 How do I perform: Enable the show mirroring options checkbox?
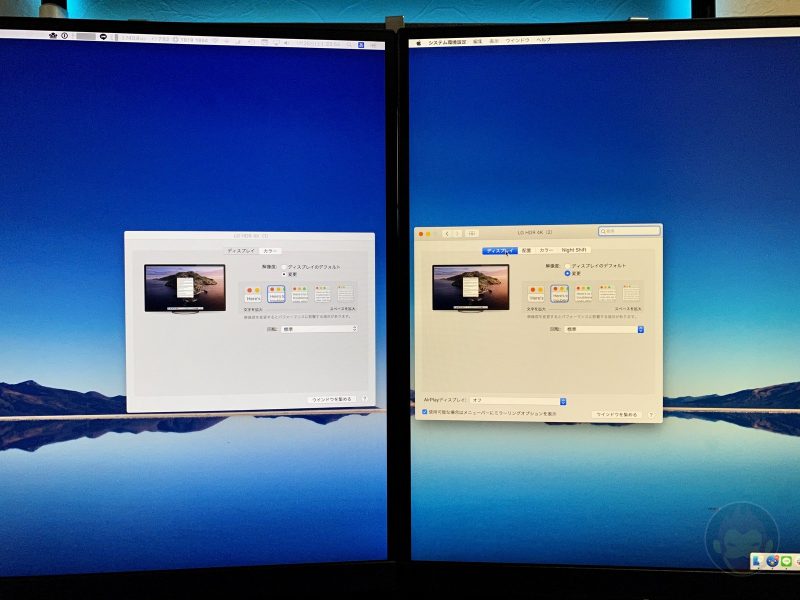423,412
